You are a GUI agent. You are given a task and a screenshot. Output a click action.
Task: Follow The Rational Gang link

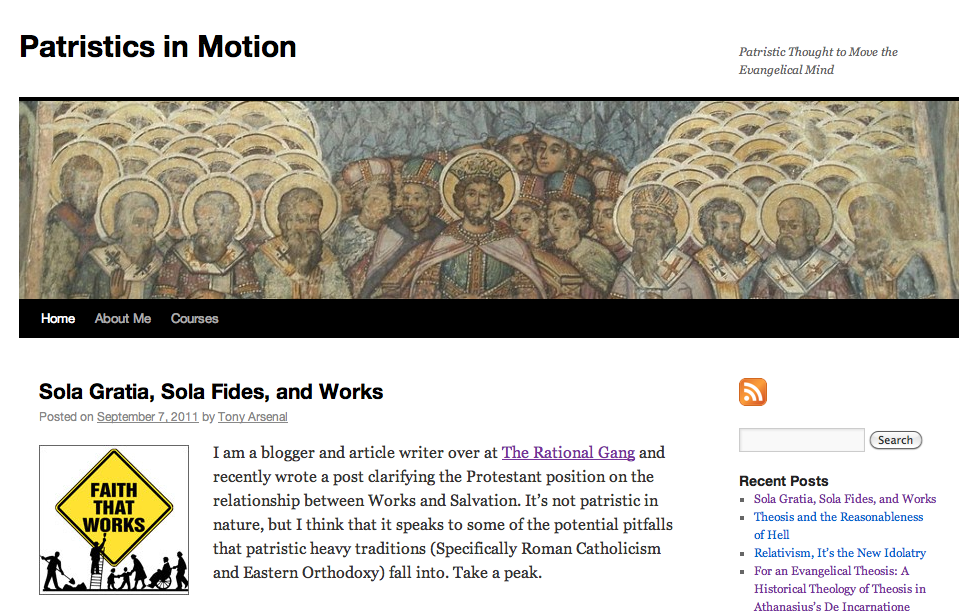point(568,453)
